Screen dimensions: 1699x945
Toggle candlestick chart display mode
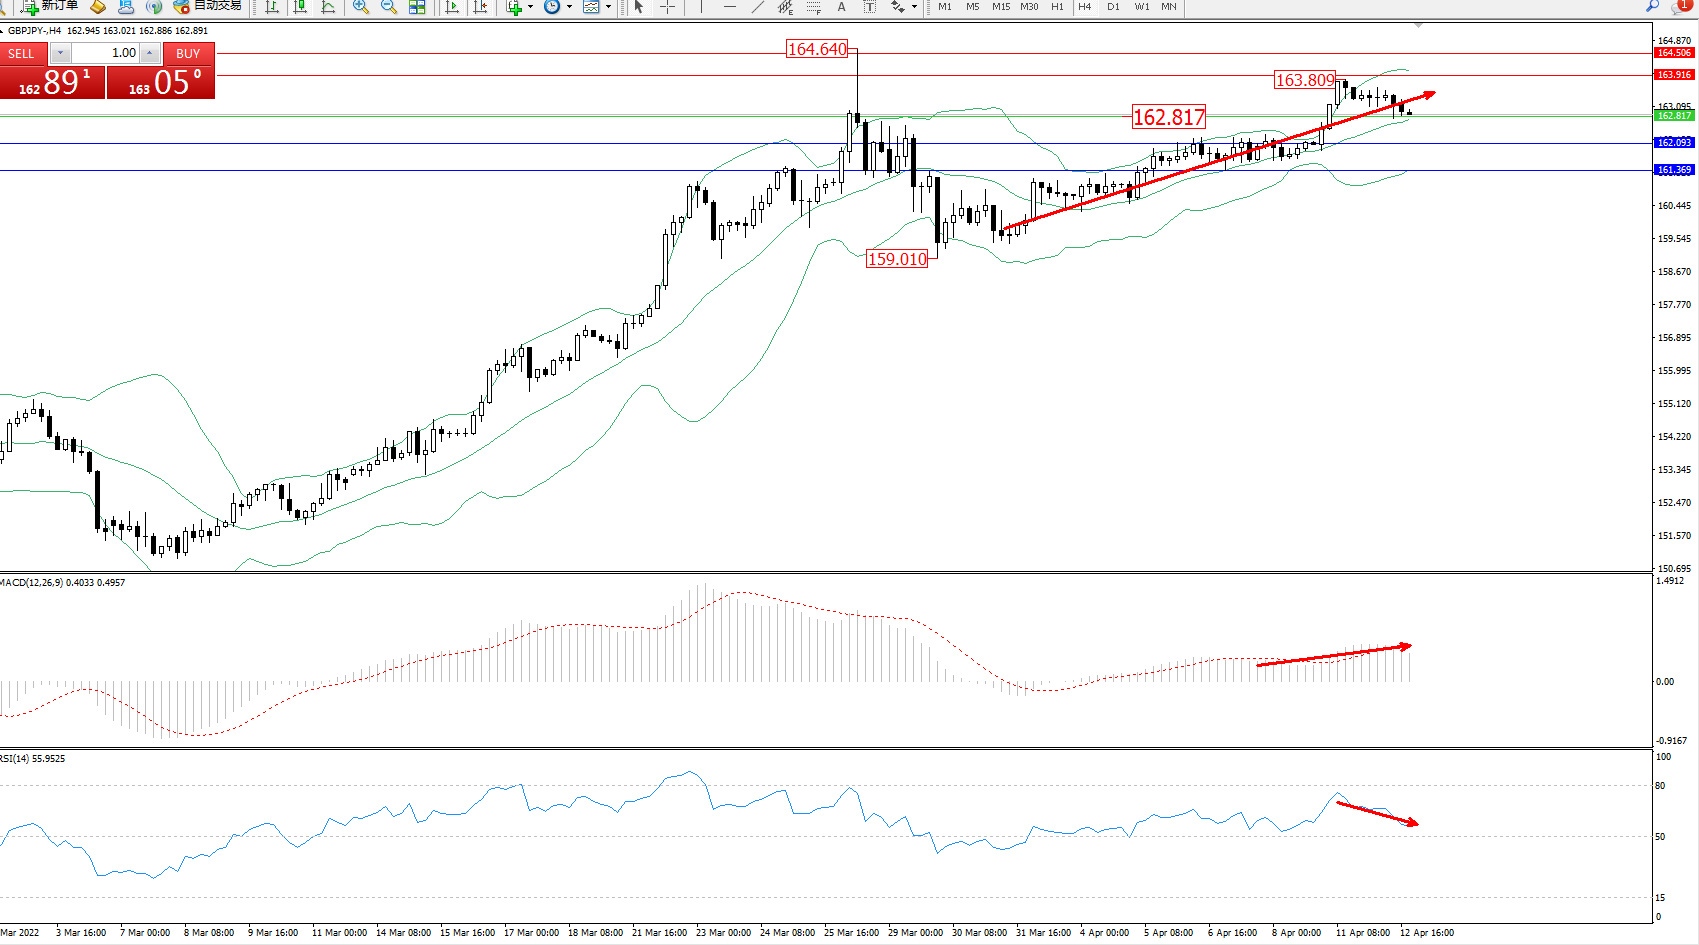coord(299,7)
